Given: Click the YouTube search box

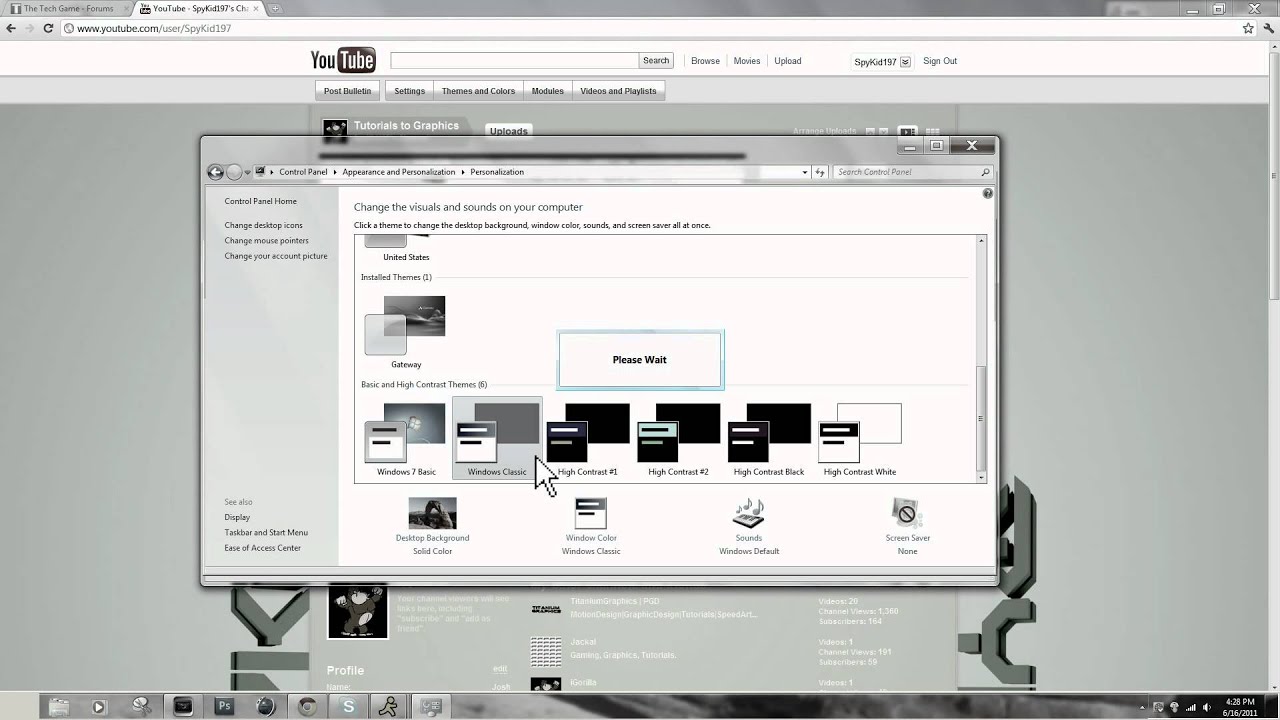Looking at the screenshot, I should tap(514, 60).
